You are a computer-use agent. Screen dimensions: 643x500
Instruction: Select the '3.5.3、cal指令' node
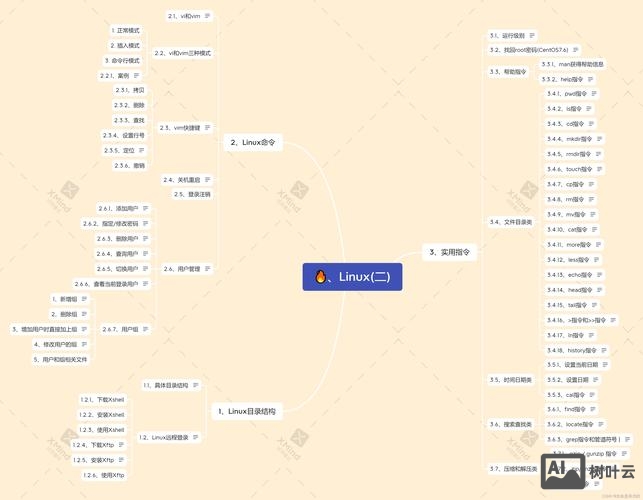(571, 395)
